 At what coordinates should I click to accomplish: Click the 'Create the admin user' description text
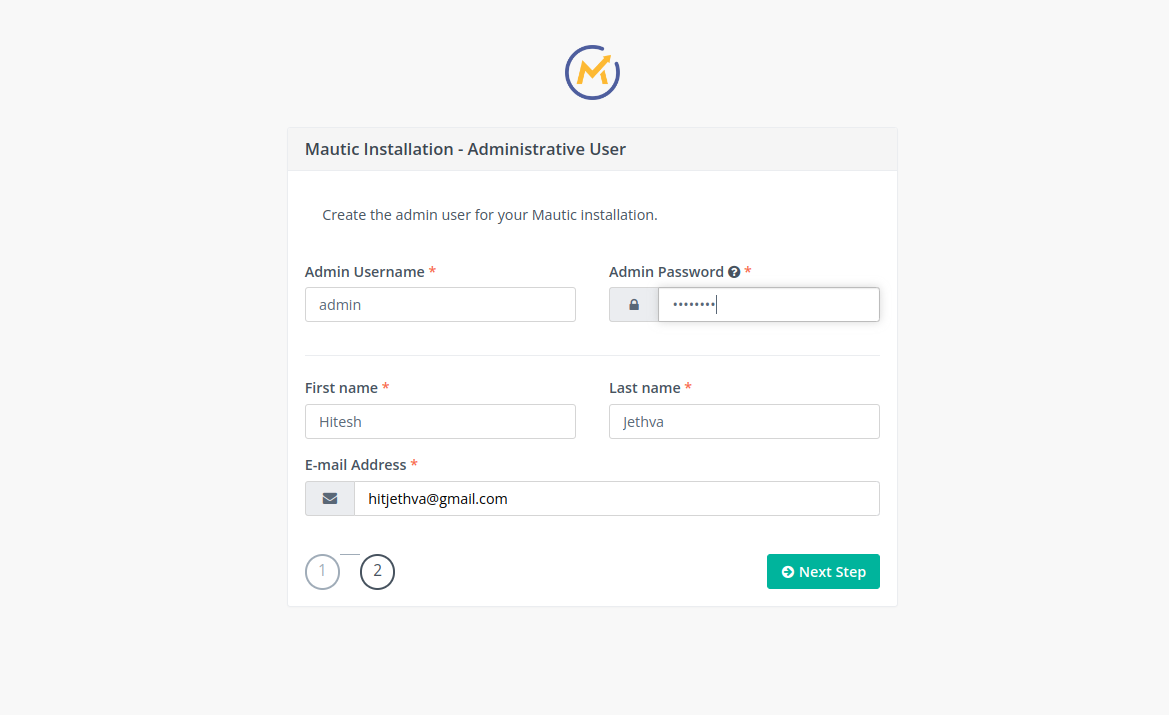click(x=490, y=215)
